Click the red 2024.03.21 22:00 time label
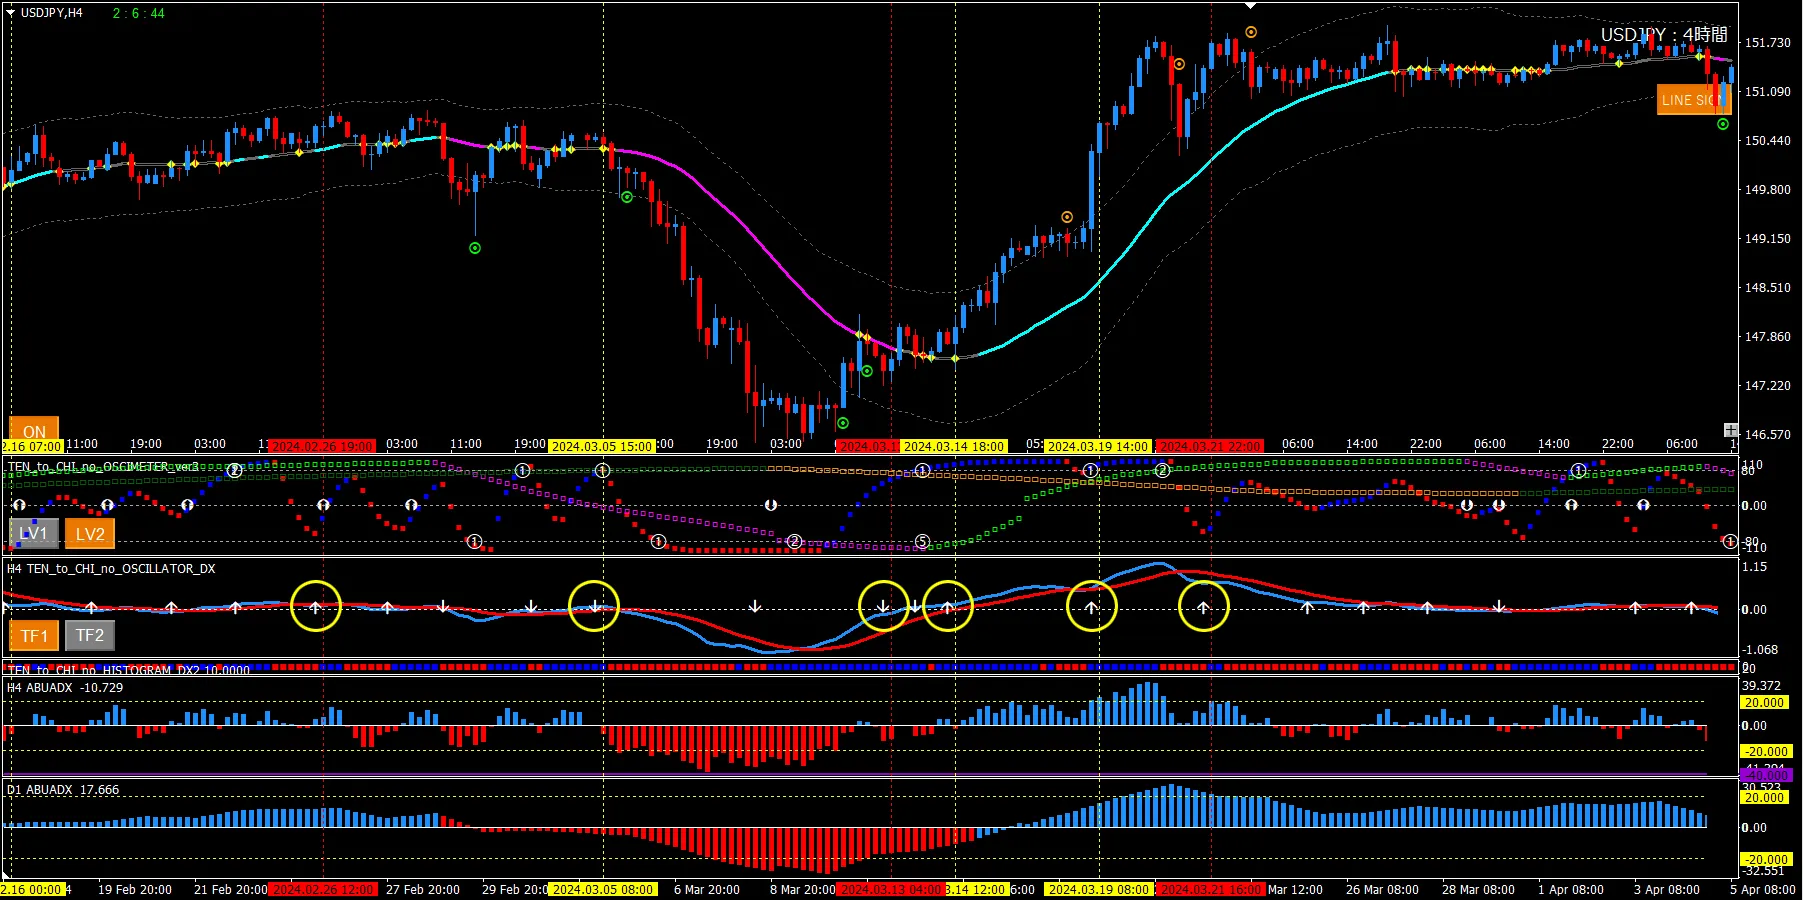Screen dimensions: 1804x900 pos(1210,446)
